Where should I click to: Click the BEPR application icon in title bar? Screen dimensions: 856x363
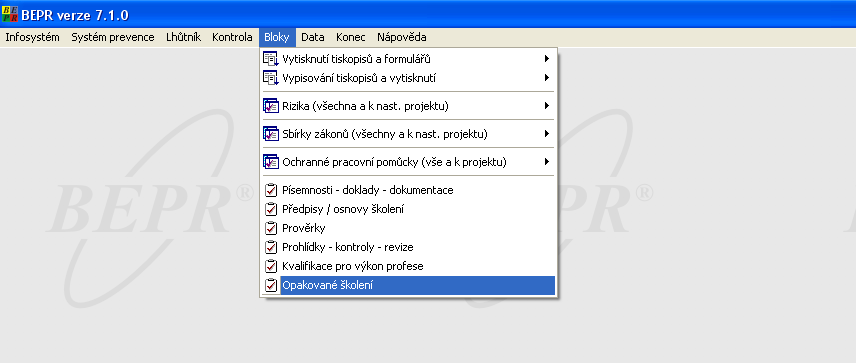coord(10,15)
